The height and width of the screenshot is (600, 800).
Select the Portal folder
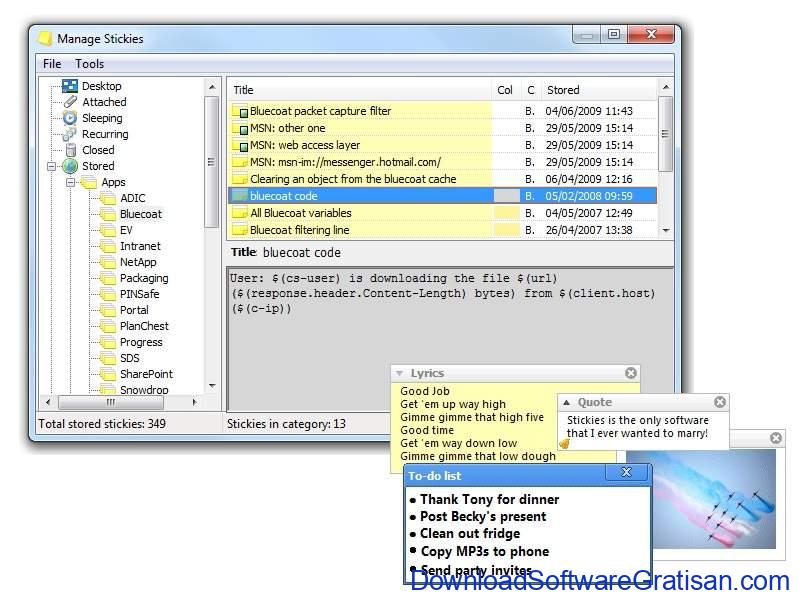pos(134,310)
